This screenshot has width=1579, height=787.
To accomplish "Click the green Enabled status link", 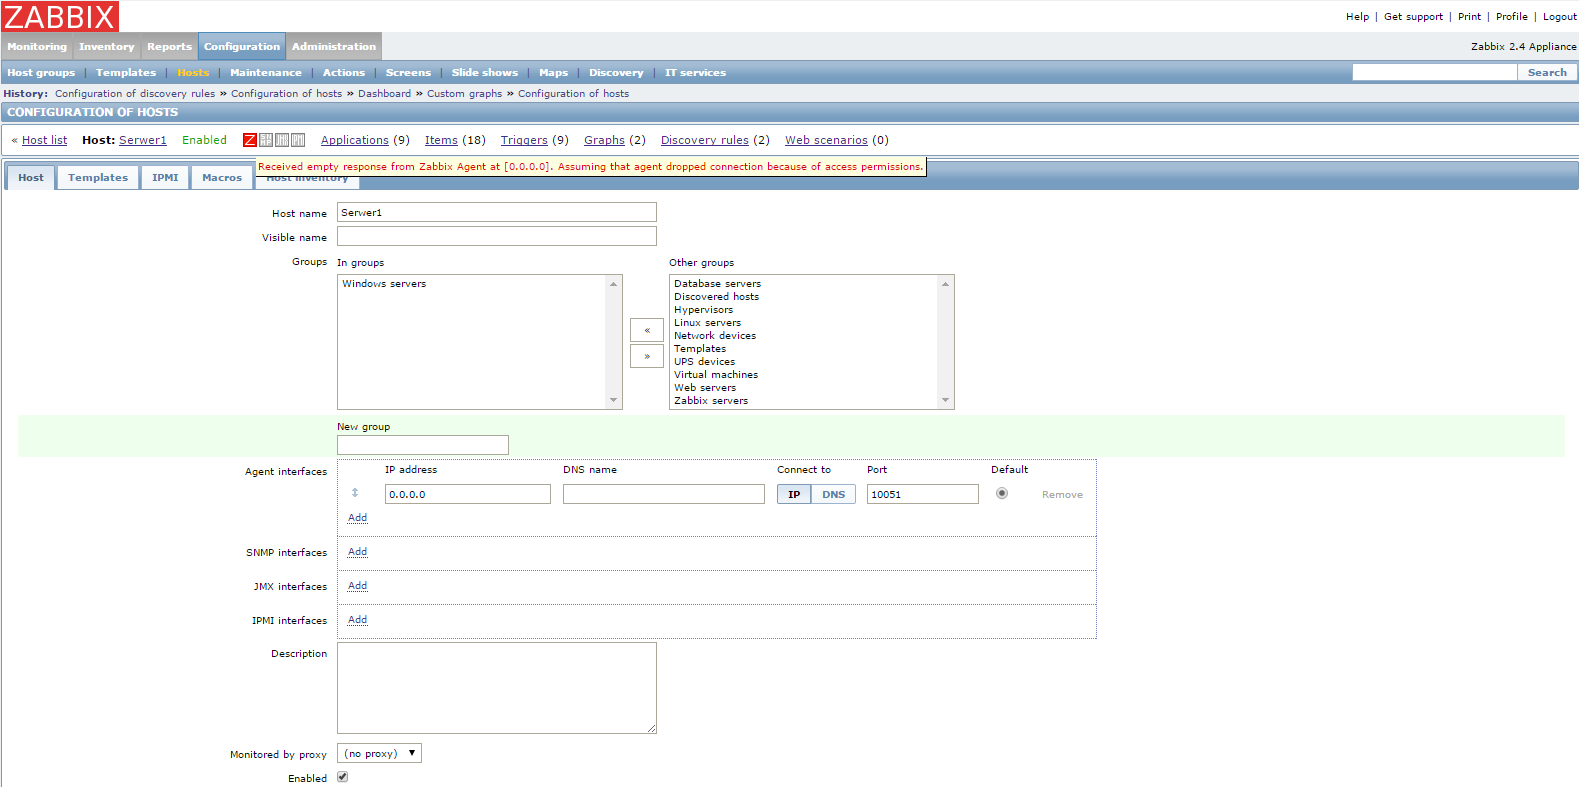I will 204,140.
